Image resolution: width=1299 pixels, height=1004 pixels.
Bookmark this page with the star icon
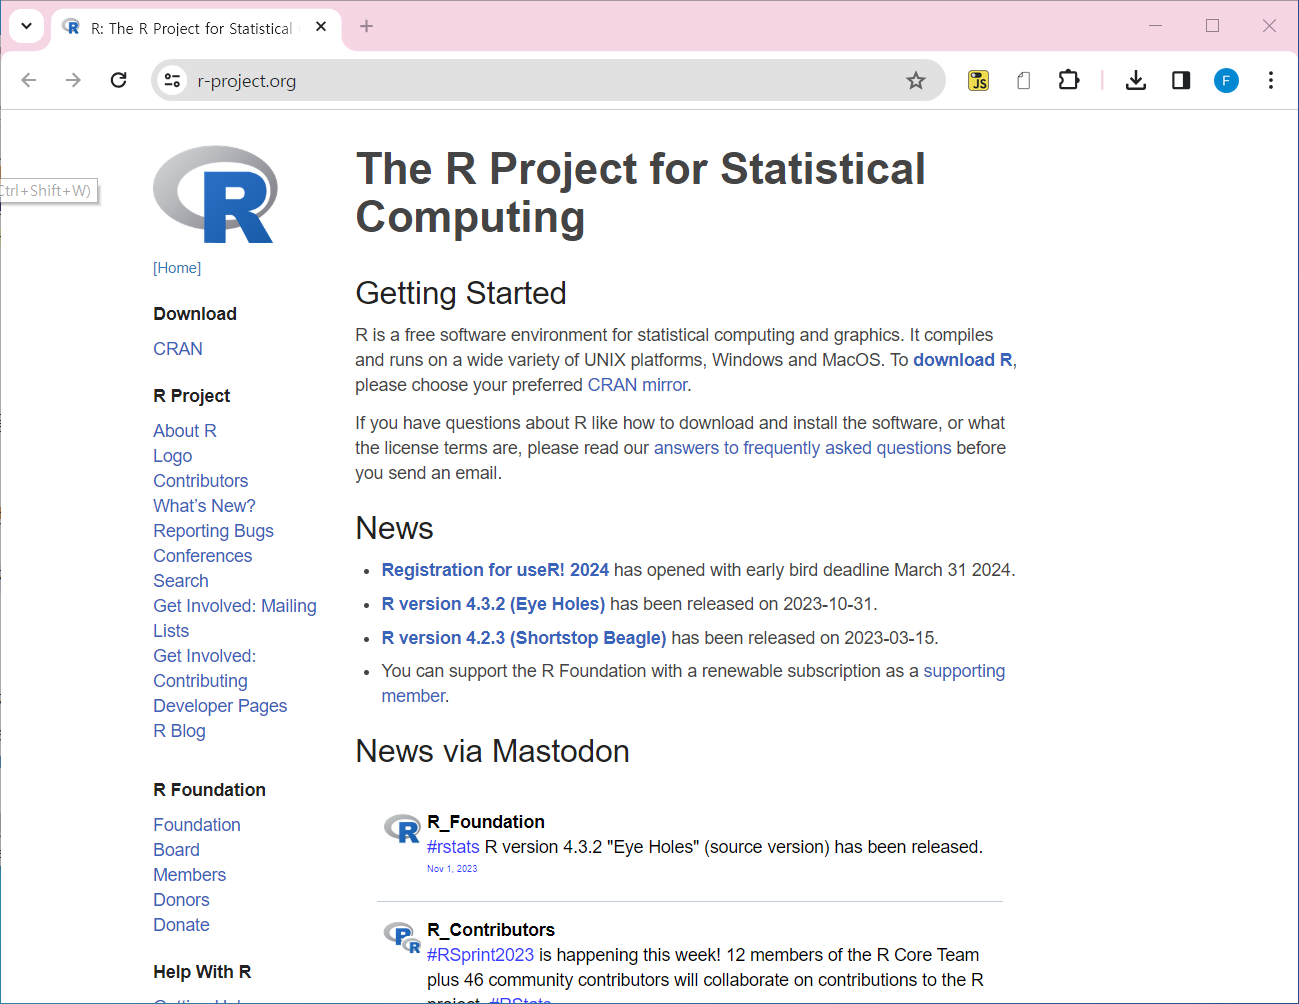916,80
